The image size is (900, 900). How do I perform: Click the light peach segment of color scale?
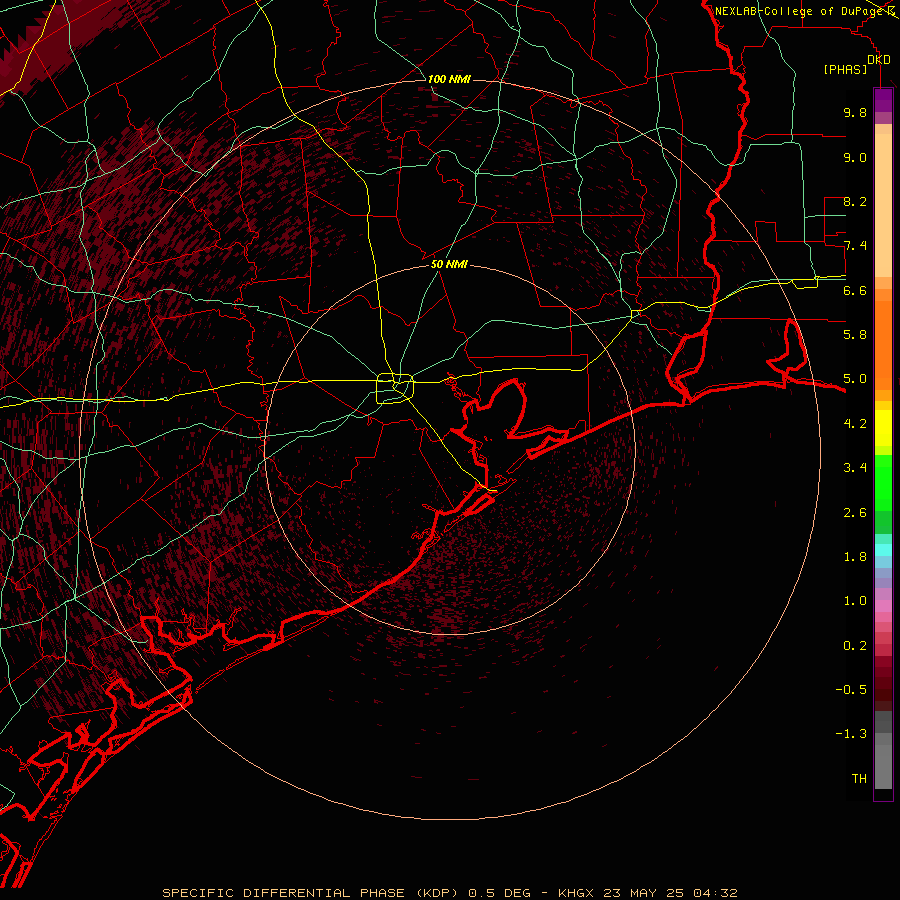883,206
